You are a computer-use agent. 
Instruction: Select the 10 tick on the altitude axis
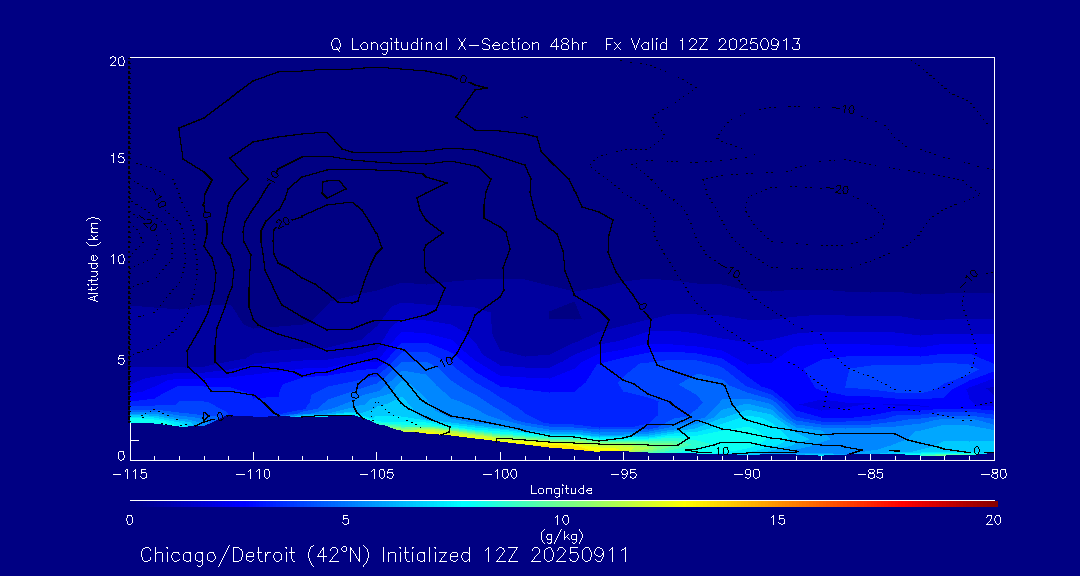[116, 259]
